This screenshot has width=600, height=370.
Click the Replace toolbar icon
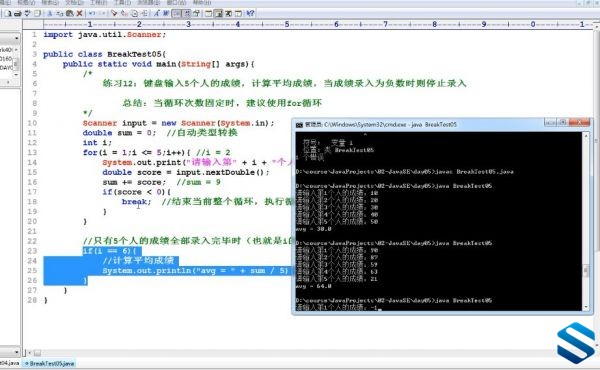124,13
